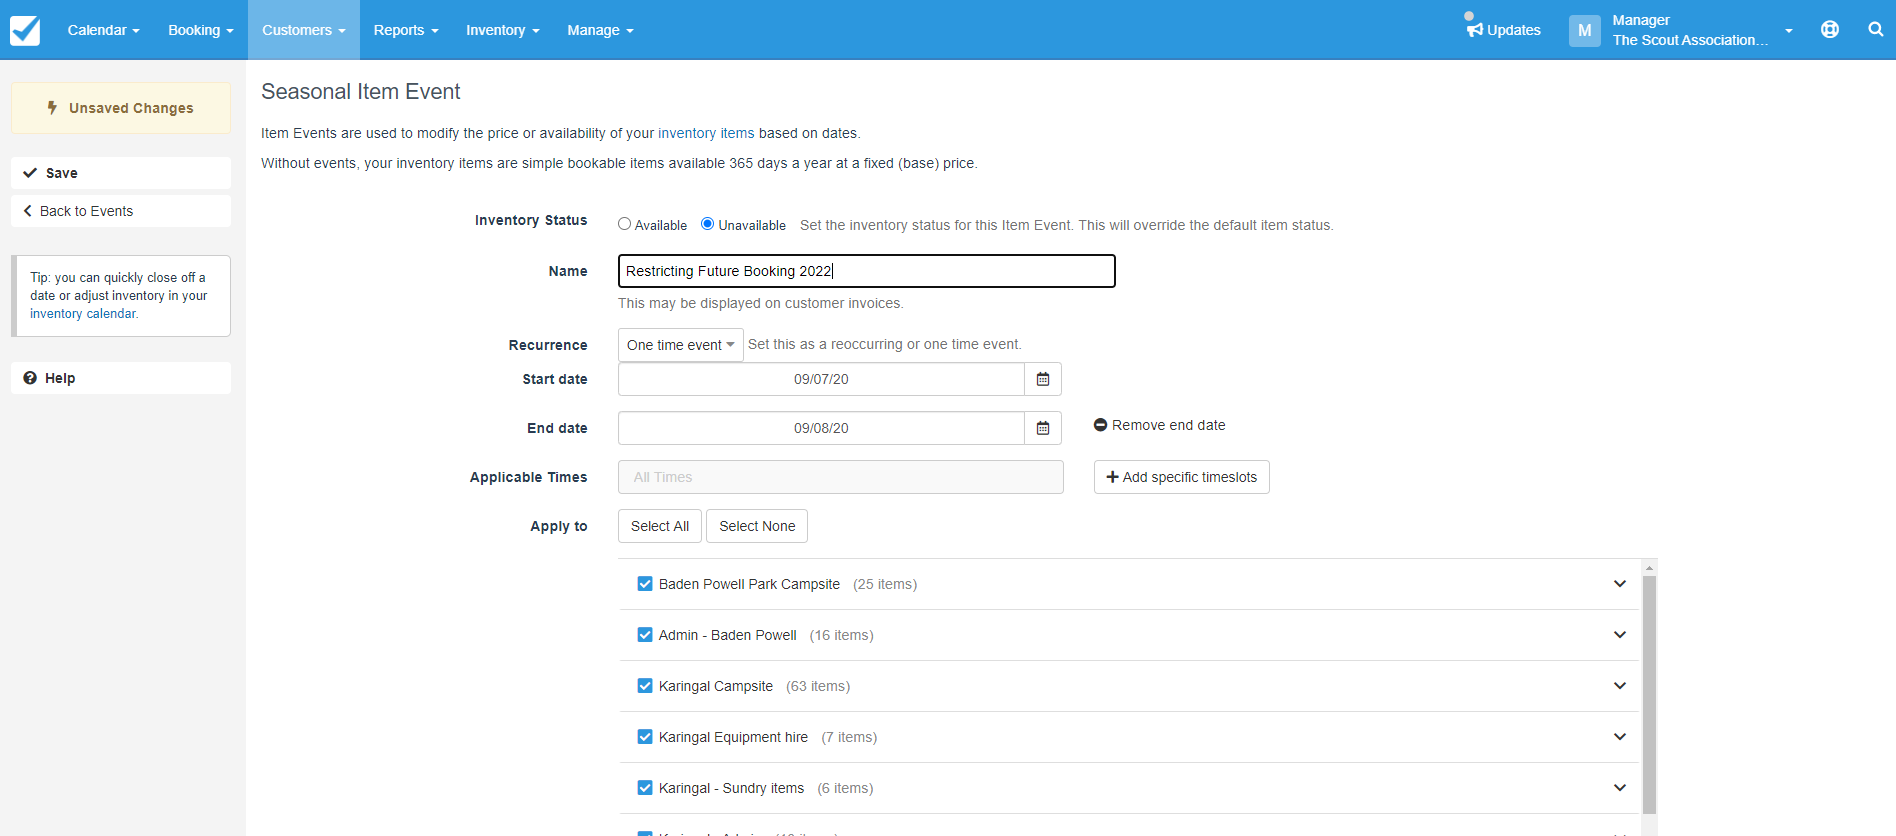Viewport: 1896px width, 836px height.
Task: Open End date calendar picker icon
Action: tap(1043, 428)
